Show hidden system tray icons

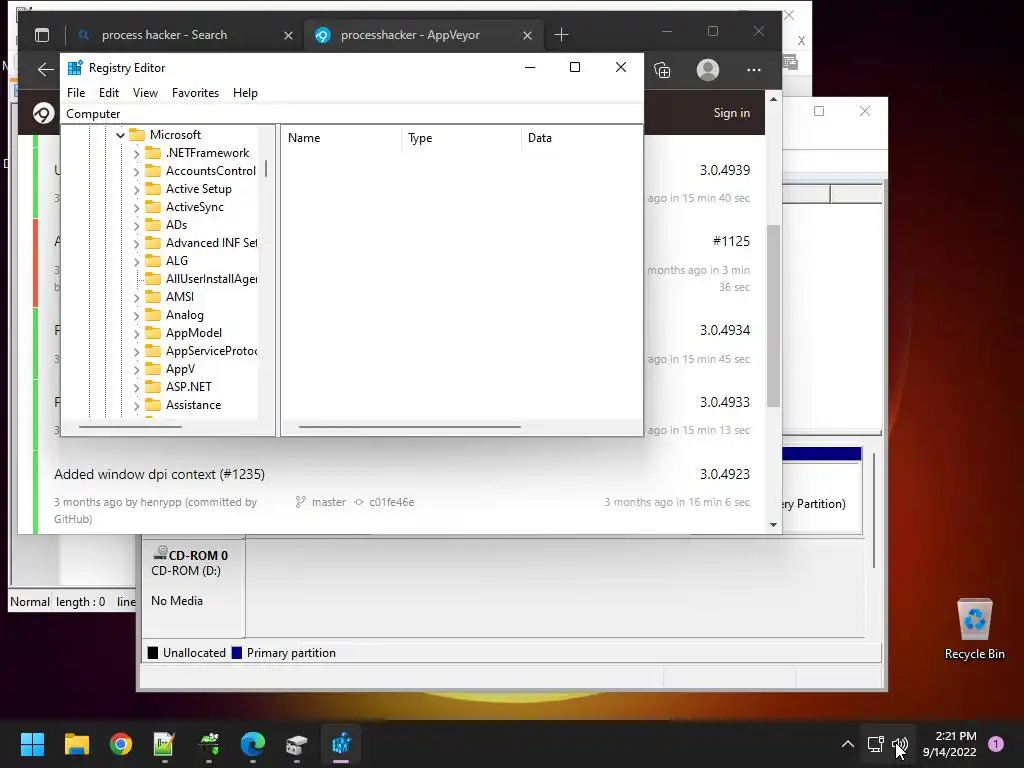click(x=848, y=744)
